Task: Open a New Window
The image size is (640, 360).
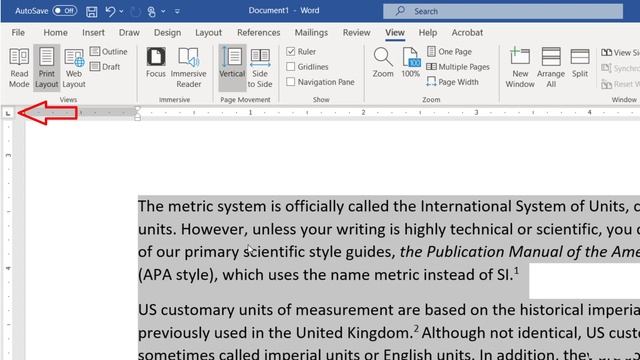Action: tap(520, 67)
